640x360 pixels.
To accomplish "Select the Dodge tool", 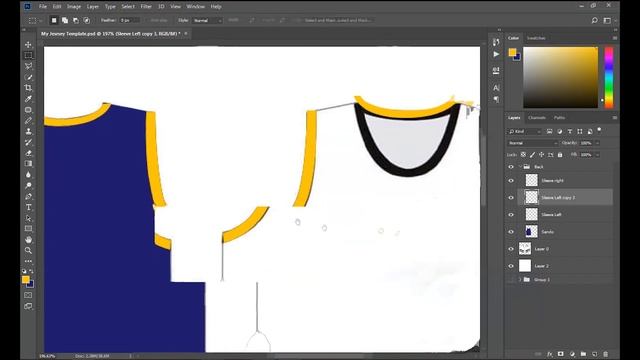I will 28,186.
